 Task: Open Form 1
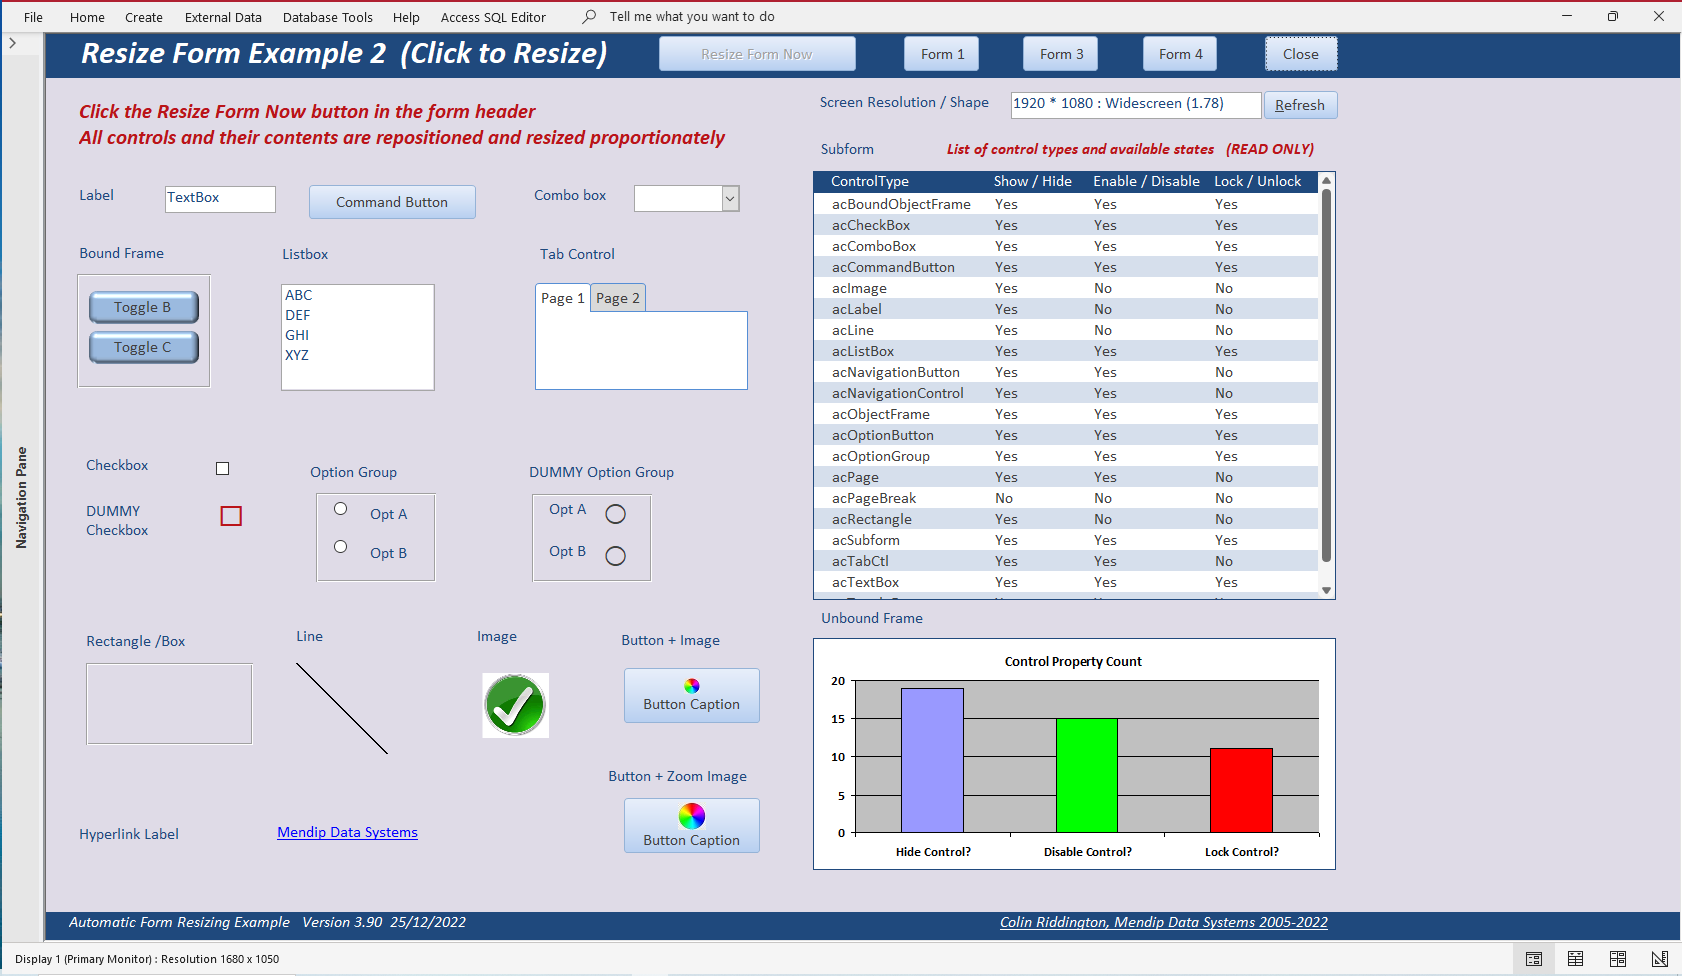point(942,54)
